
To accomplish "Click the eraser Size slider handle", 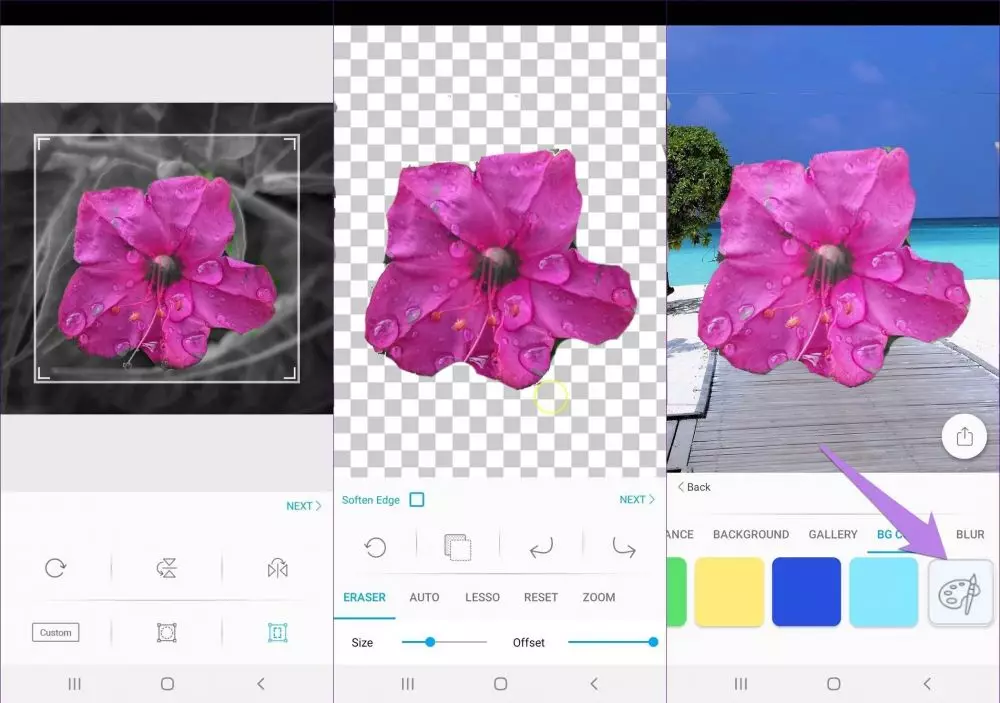I will click(x=430, y=642).
